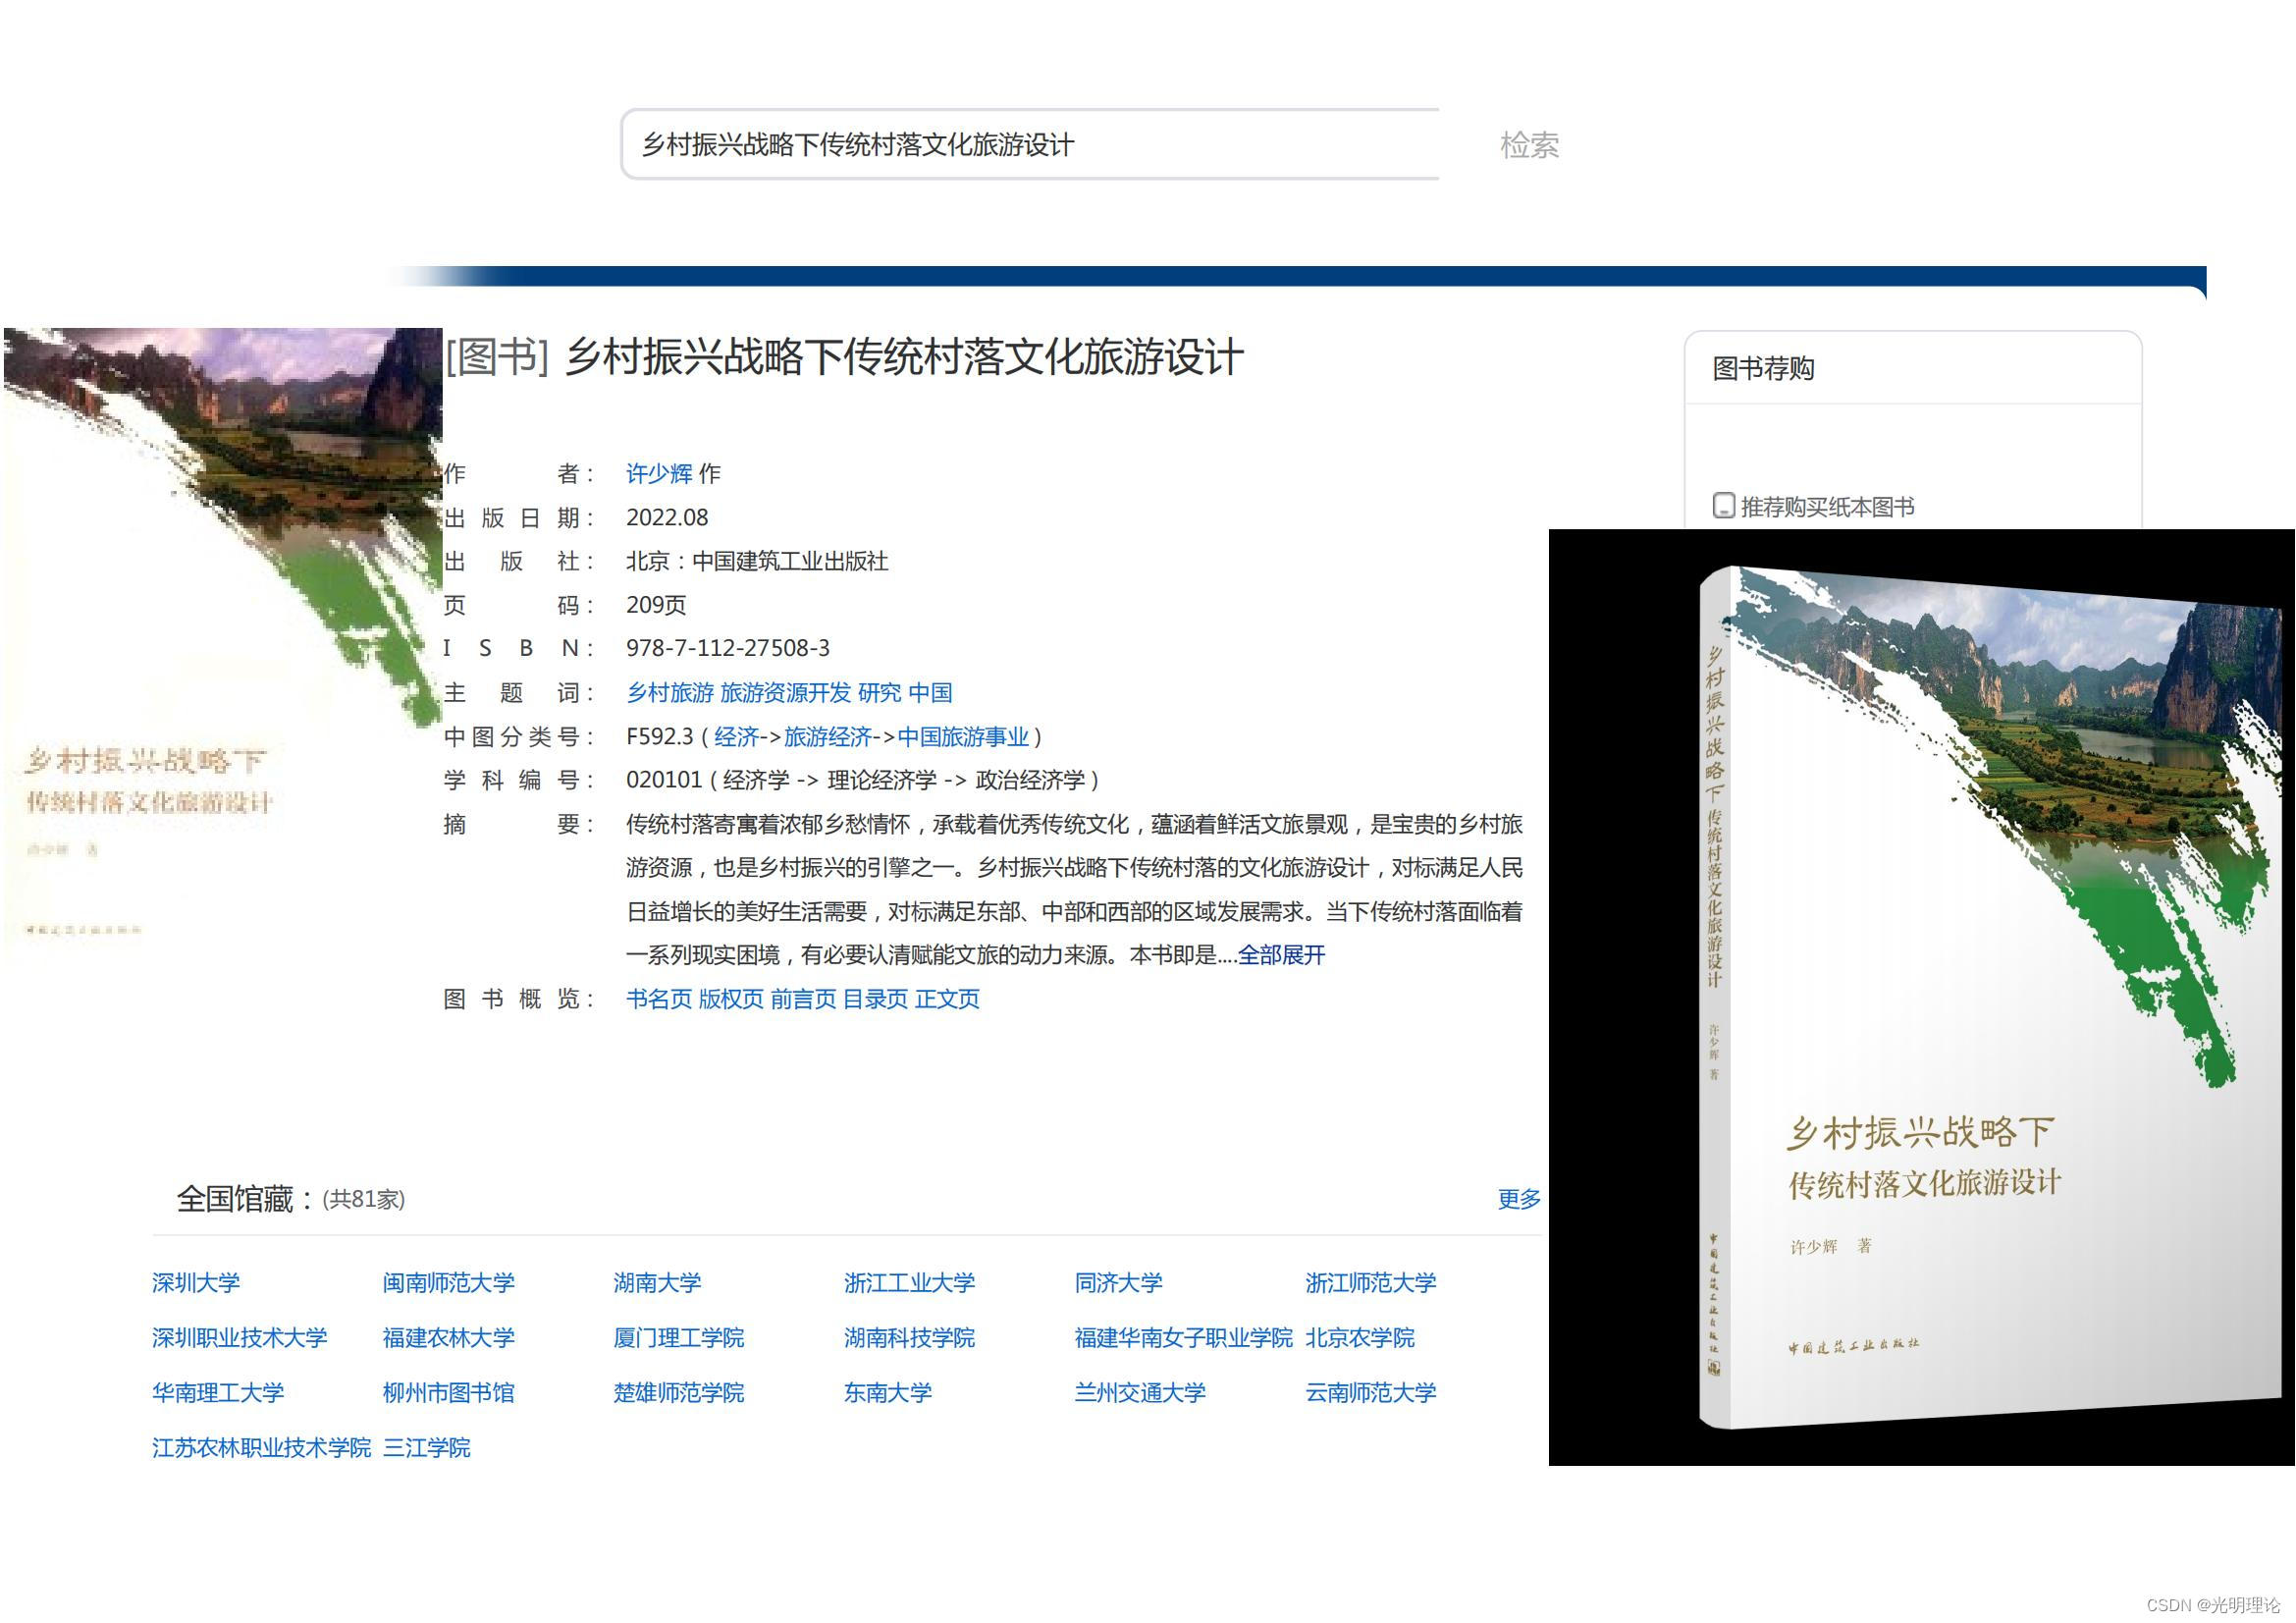Open library link 北京农学院
The image size is (2296, 1623).
coord(1360,1337)
